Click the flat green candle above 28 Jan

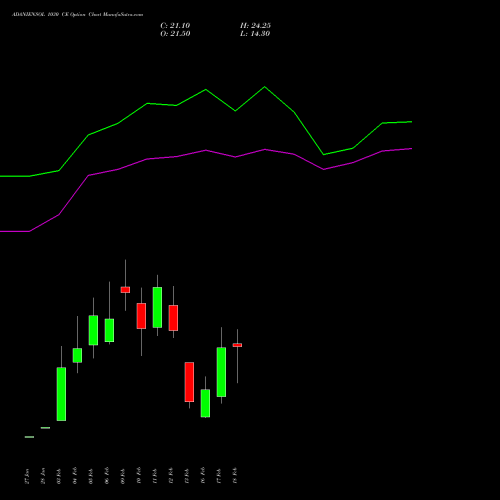[x=45, y=428]
